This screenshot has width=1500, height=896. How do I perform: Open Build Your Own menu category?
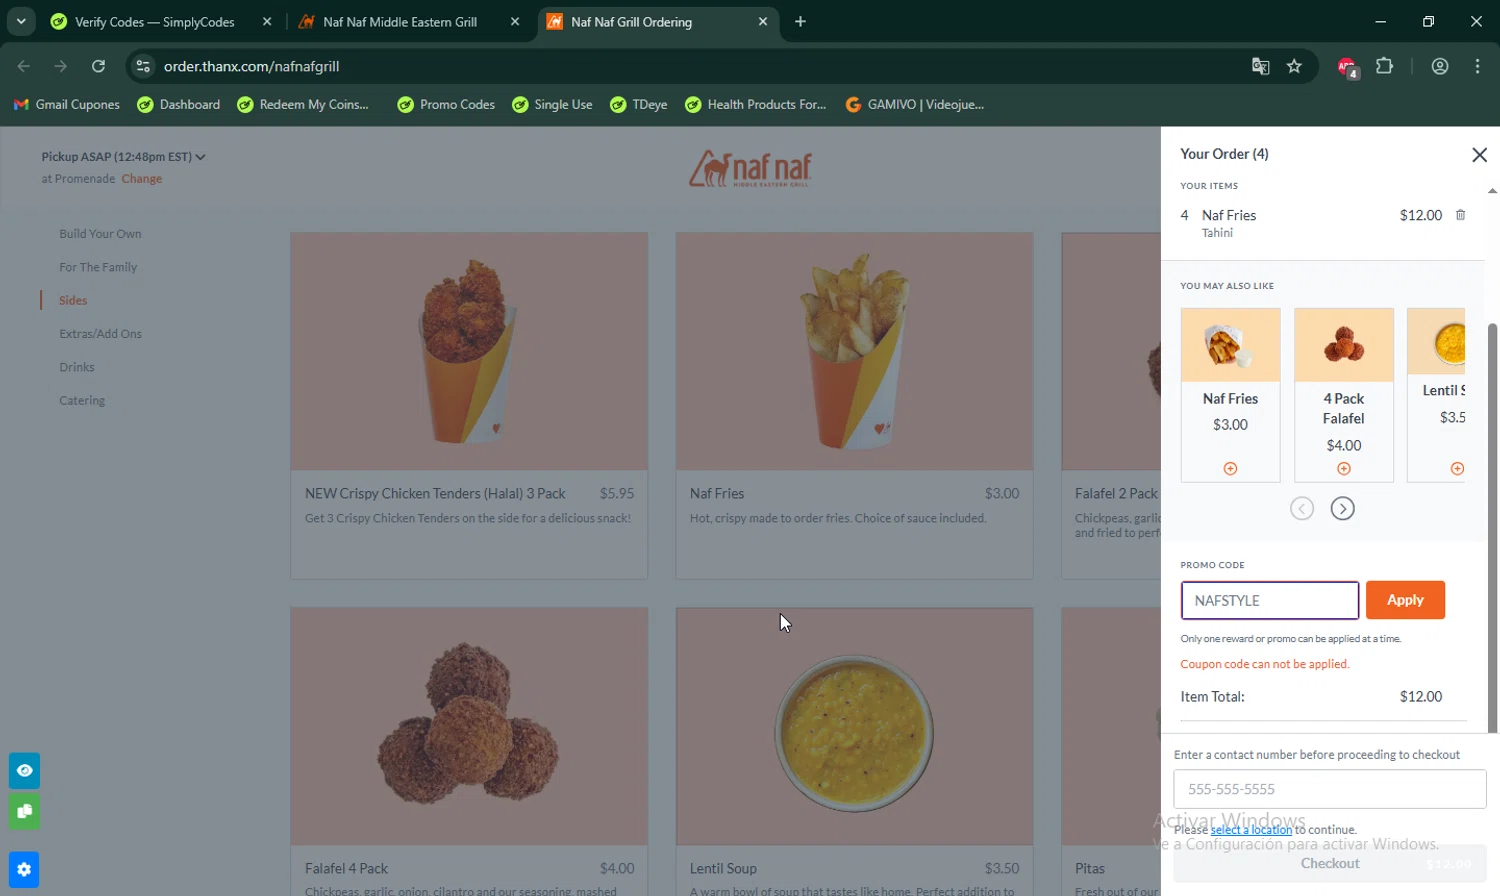(100, 234)
